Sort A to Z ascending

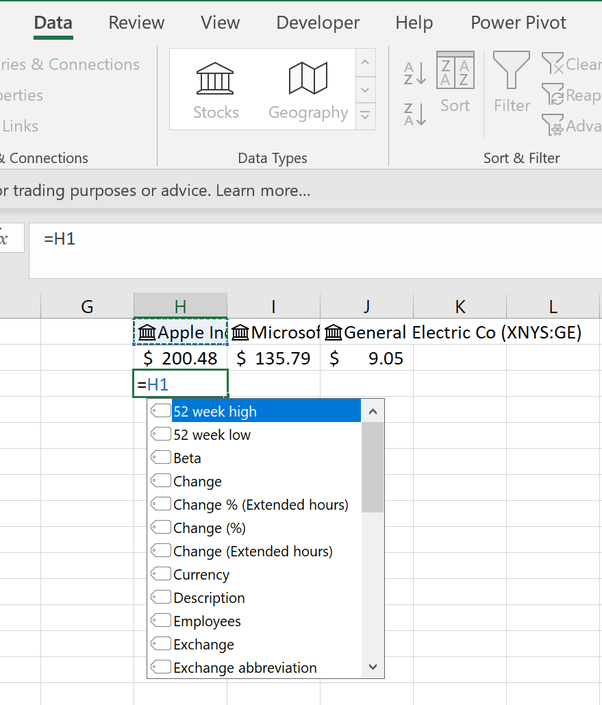click(x=415, y=73)
